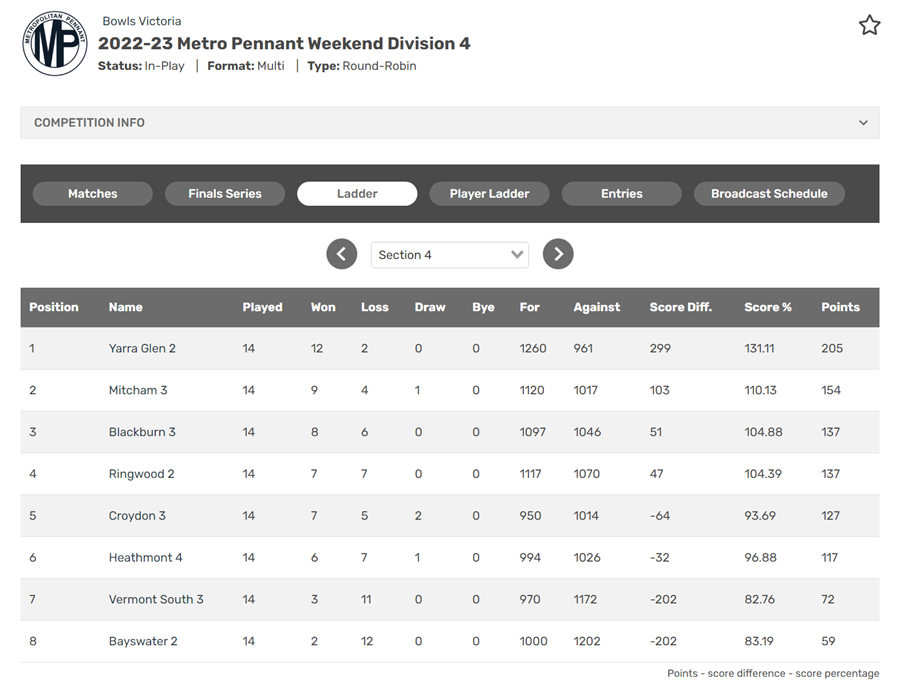Click the Yarra Glen 2 team name

click(142, 348)
